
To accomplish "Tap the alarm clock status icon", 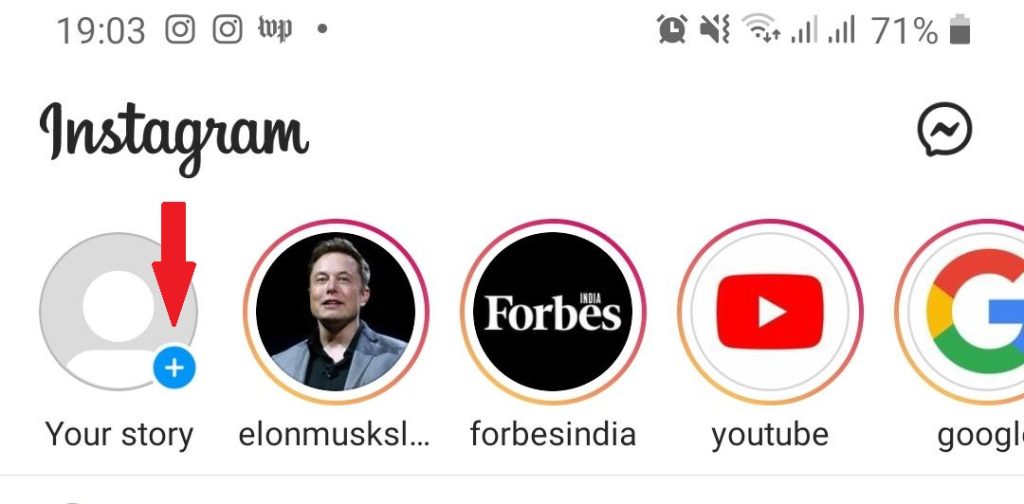I will click(x=672, y=29).
